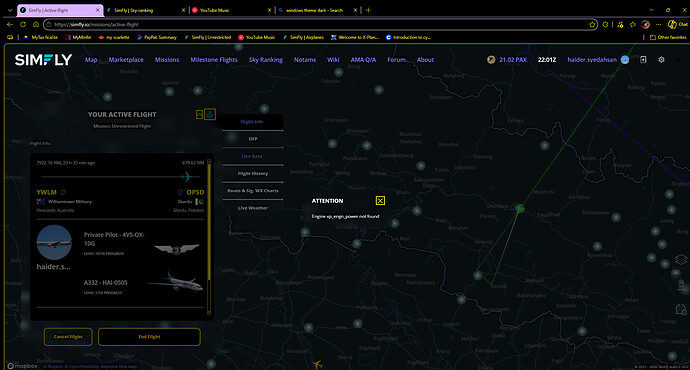This screenshot has width=690, height=370.
Task: Click the center-on-aircraft icon beside Your Active Flight
Action: pyautogui.click(x=210, y=114)
